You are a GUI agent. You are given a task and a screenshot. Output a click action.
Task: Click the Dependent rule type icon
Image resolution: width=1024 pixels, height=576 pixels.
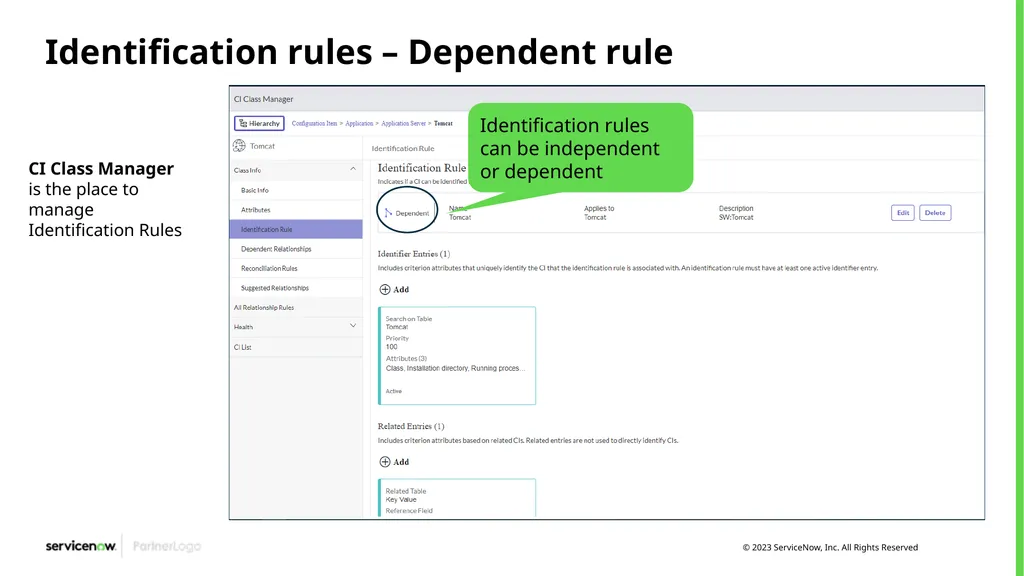tap(388, 213)
